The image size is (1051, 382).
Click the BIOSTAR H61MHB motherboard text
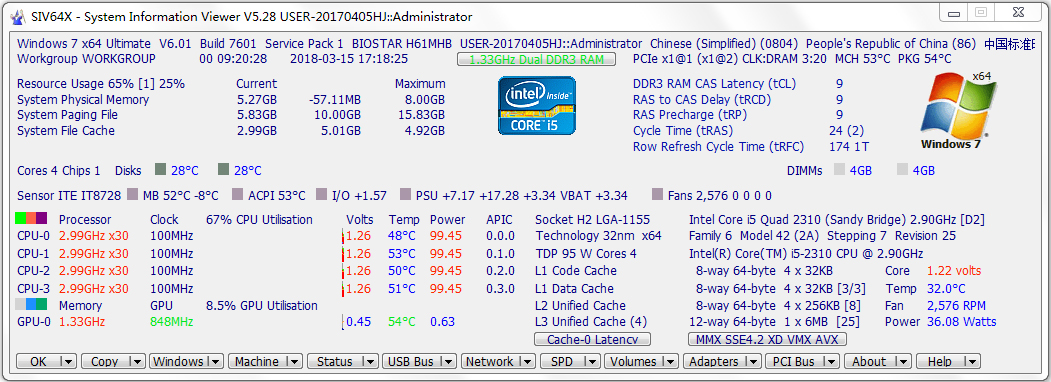point(401,44)
